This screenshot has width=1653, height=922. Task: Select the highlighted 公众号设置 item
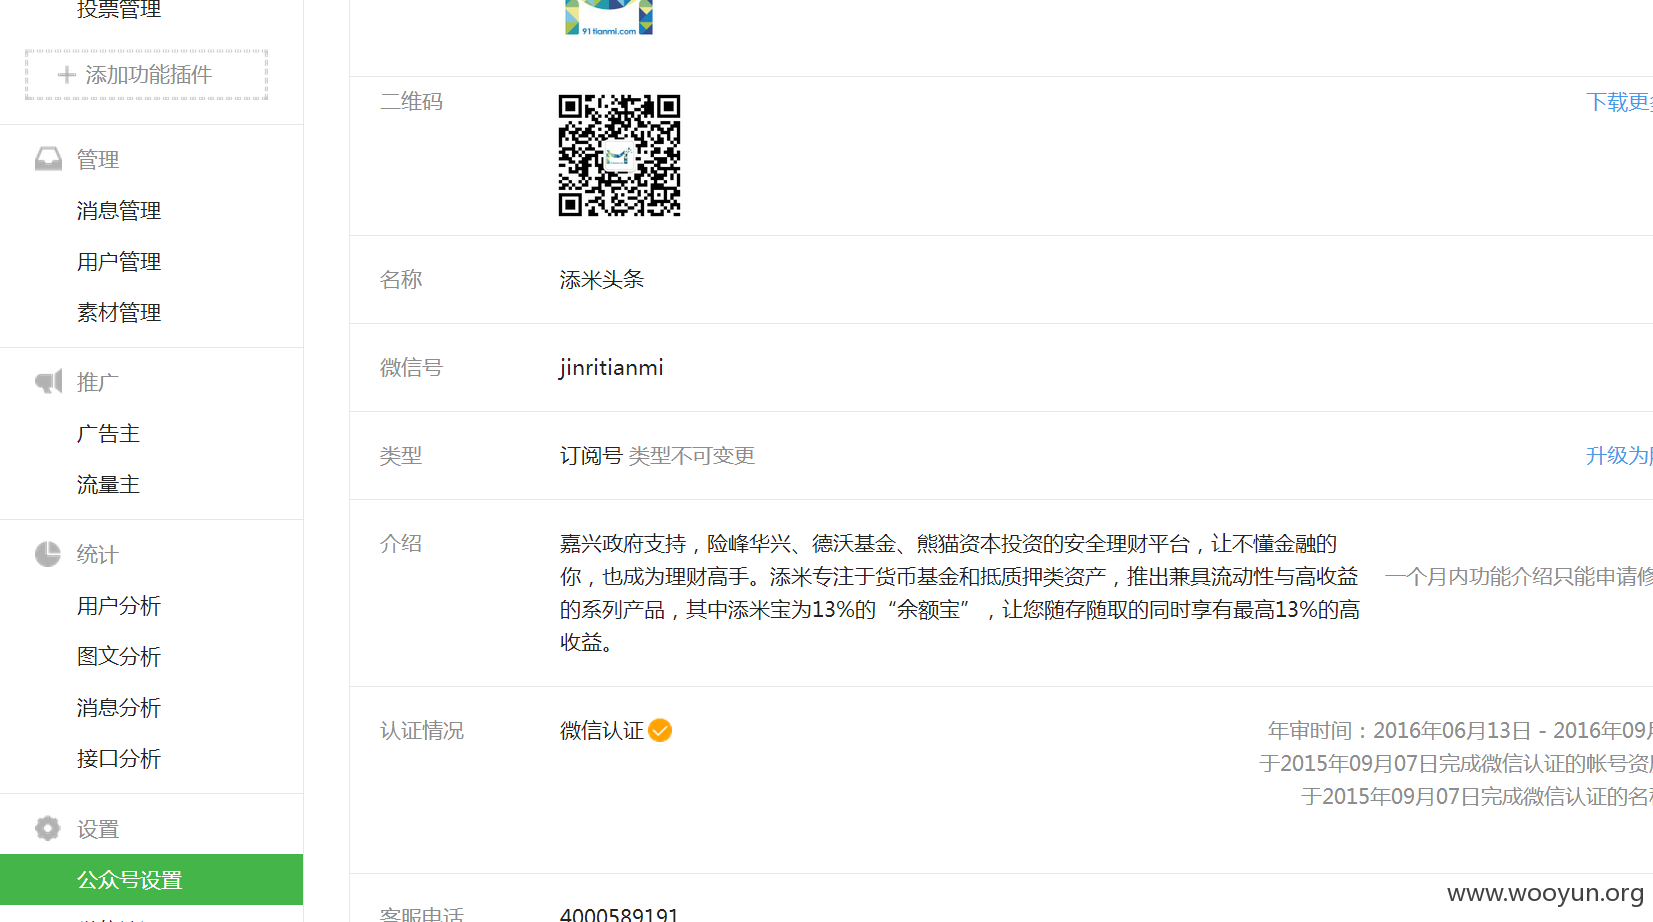pyautogui.click(x=151, y=880)
